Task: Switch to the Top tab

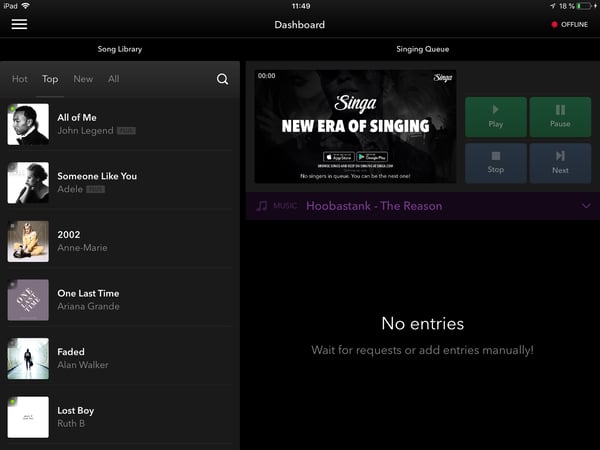Action: click(x=50, y=79)
